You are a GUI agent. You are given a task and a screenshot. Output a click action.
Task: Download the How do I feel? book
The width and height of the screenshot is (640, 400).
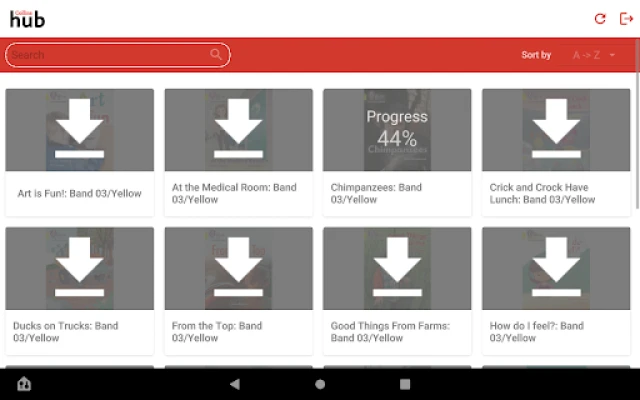(x=556, y=268)
